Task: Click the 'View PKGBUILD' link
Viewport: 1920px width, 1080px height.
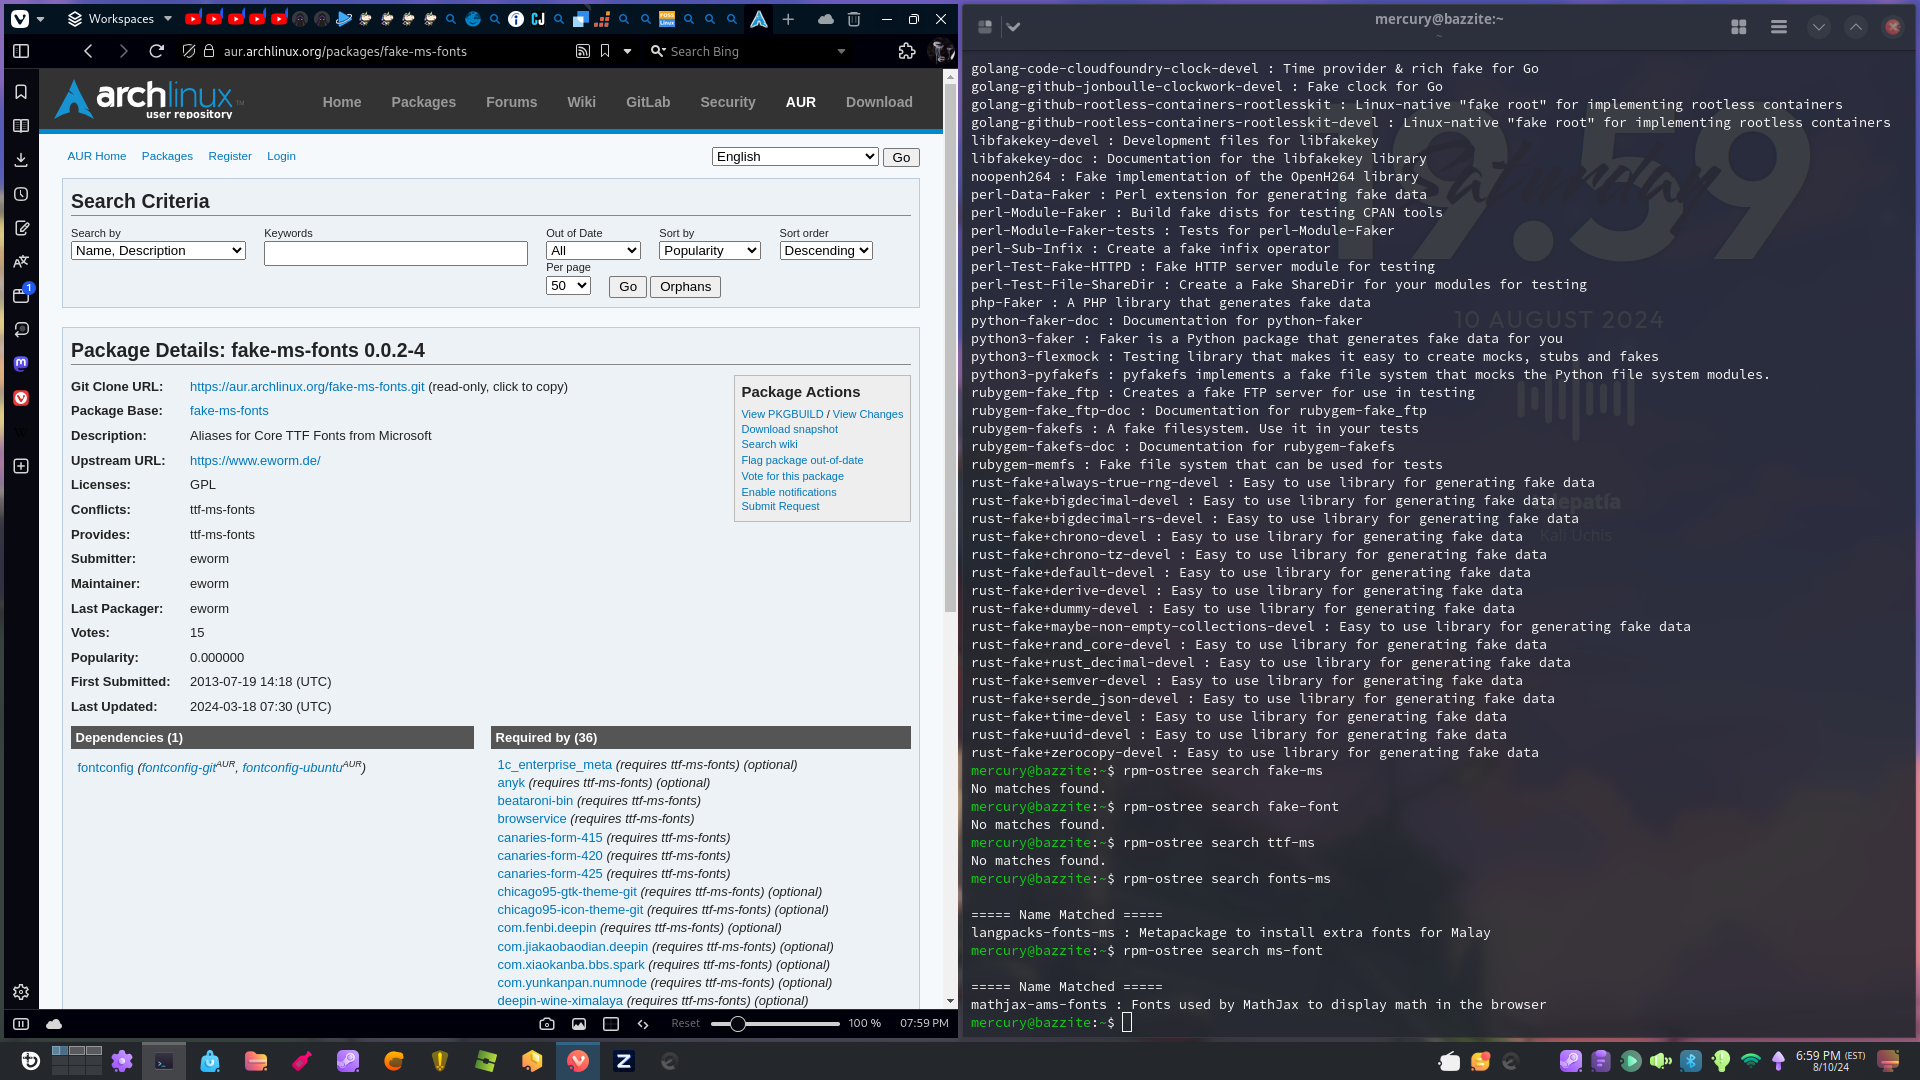Action: 782,414
